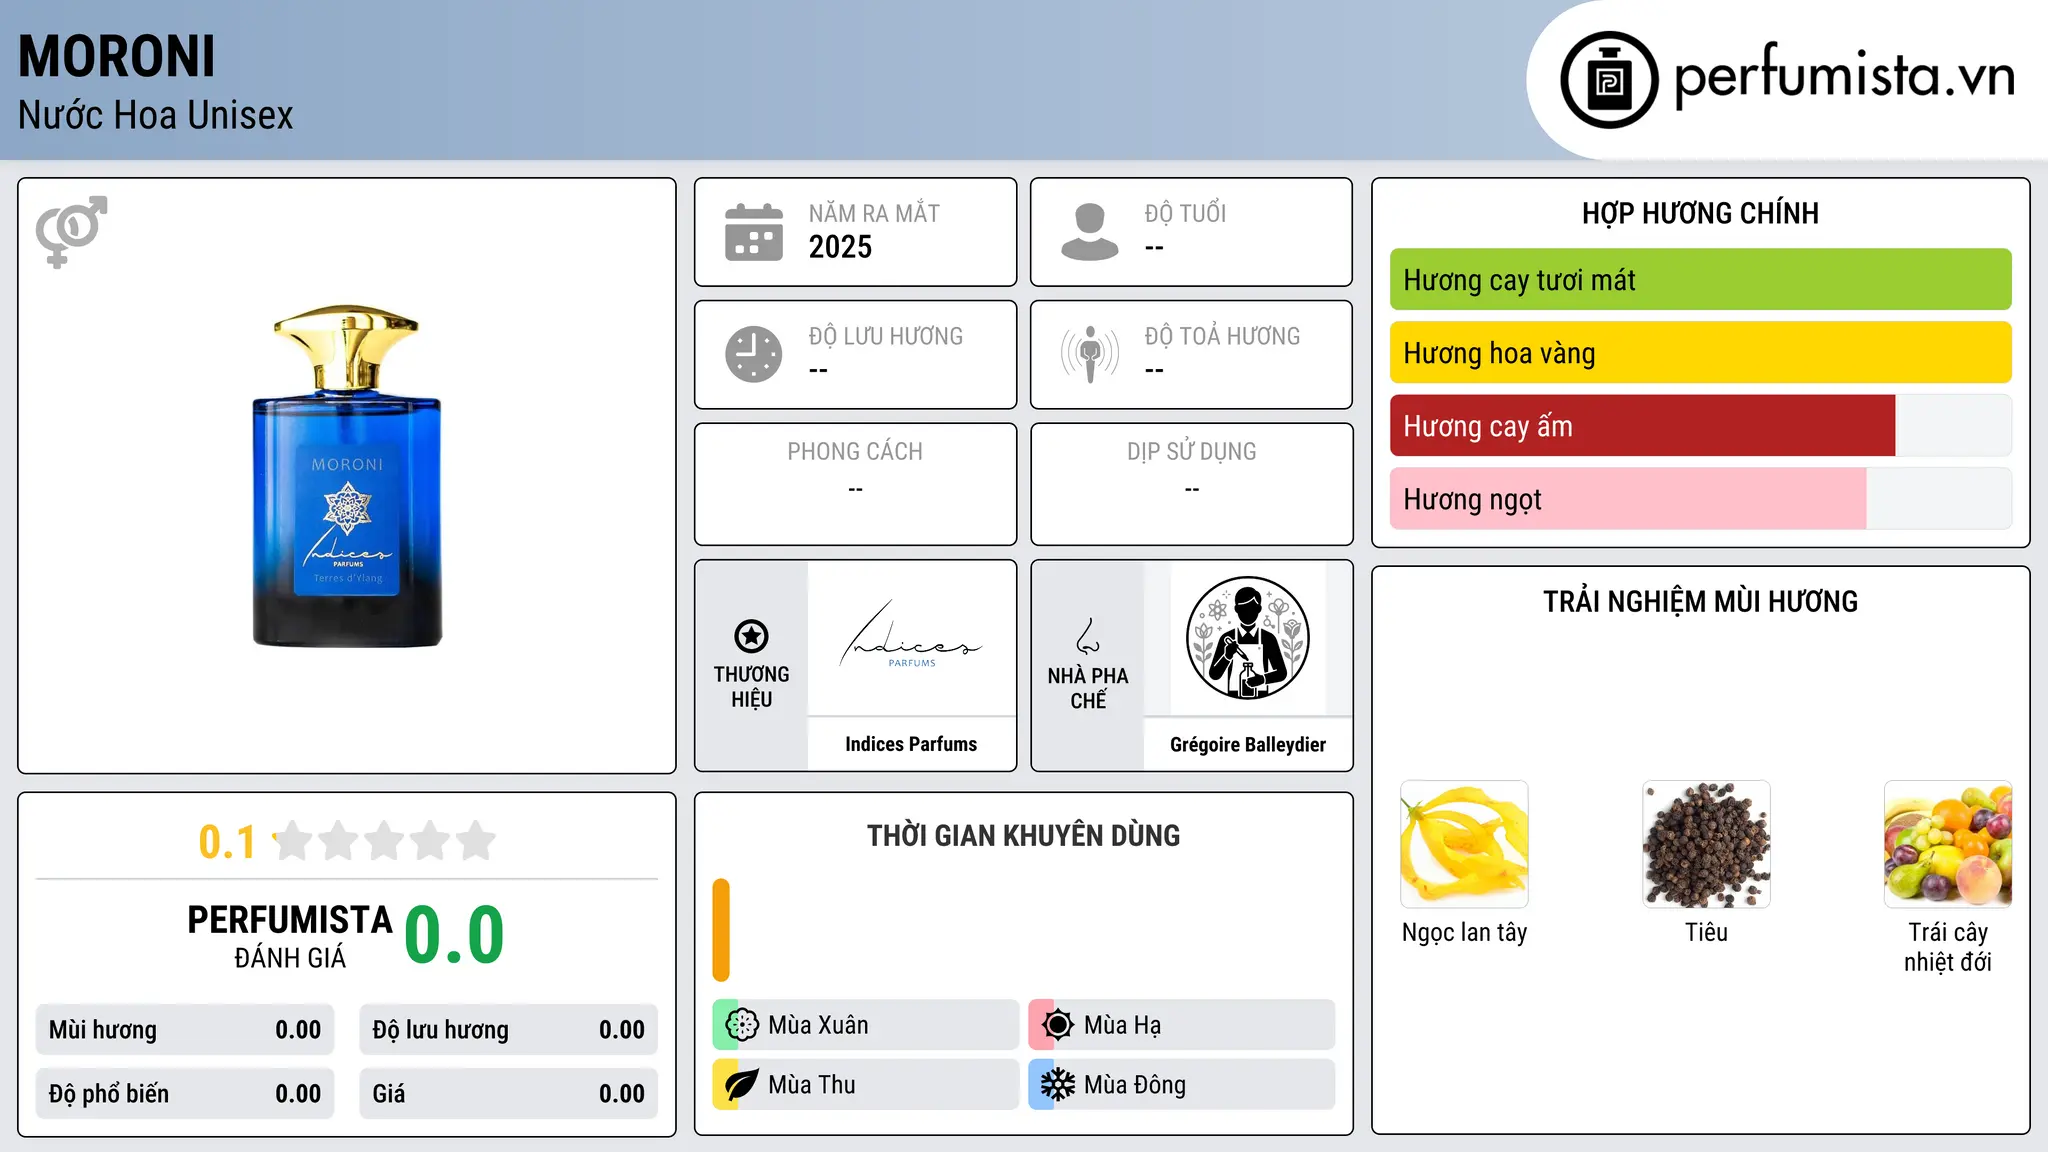Open the Tiêu pepper note image
The width and height of the screenshot is (2048, 1152).
click(1706, 844)
